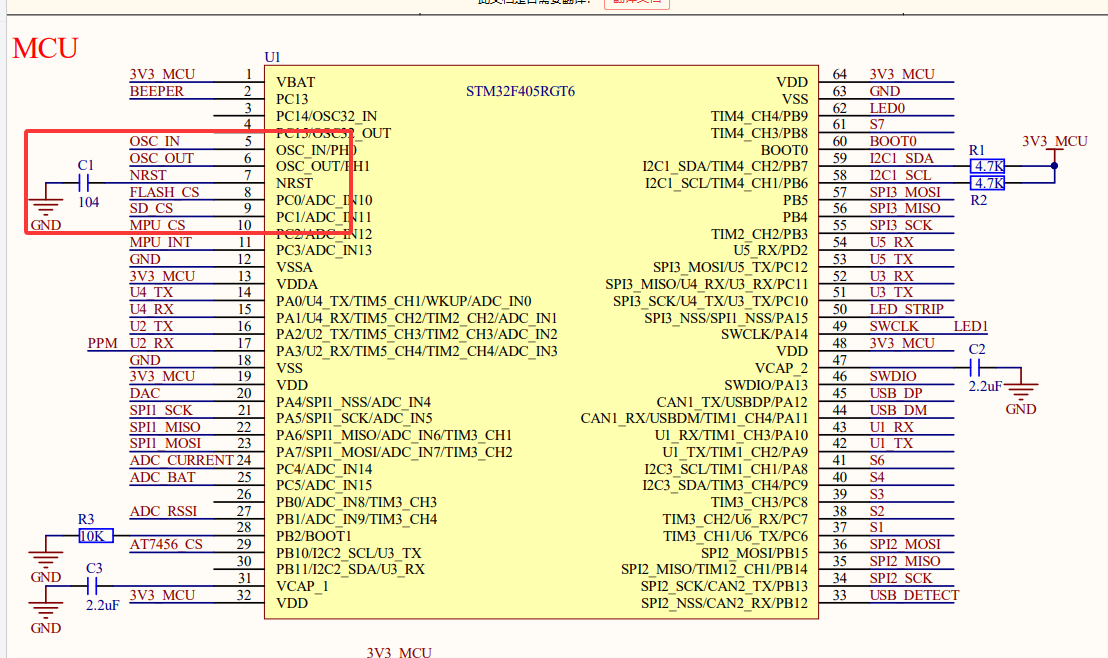Click the VCAP_2 pin name

pos(781,368)
